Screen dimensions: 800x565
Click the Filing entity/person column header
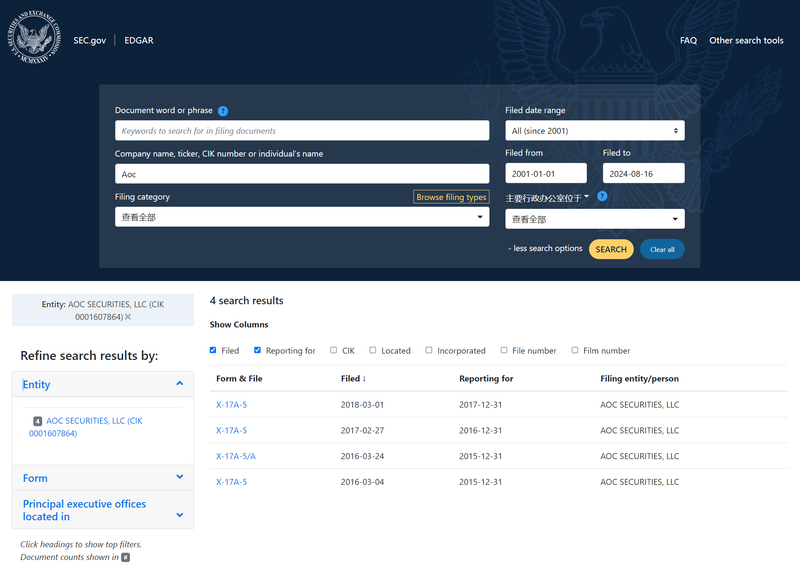coord(639,379)
